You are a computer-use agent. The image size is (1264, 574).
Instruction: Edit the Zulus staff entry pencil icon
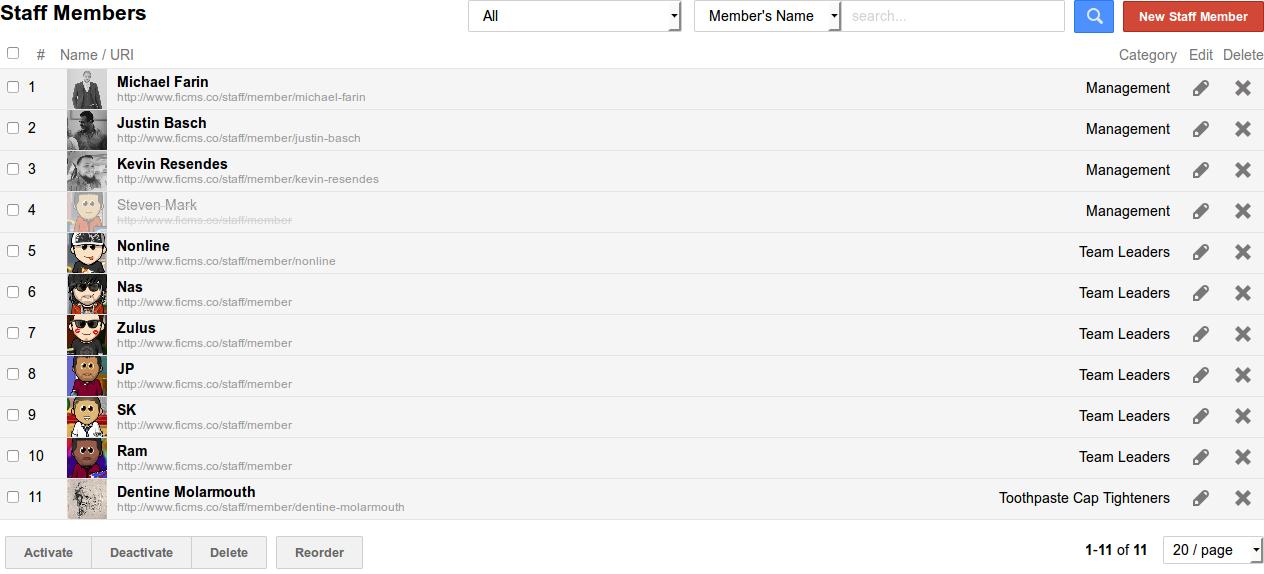coord(1201,334)
